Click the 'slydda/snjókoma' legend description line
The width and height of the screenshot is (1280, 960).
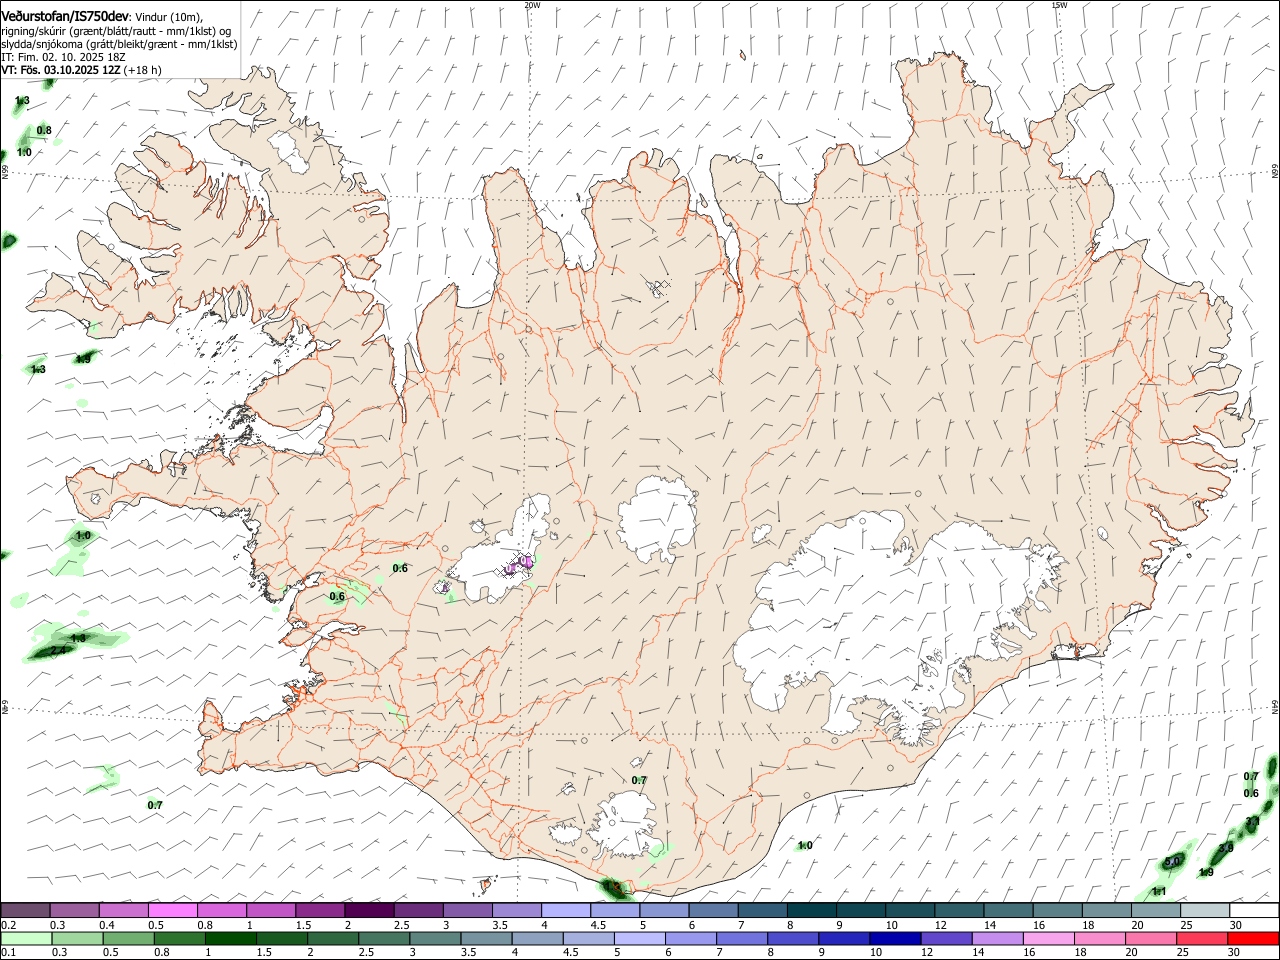(120, 44)
